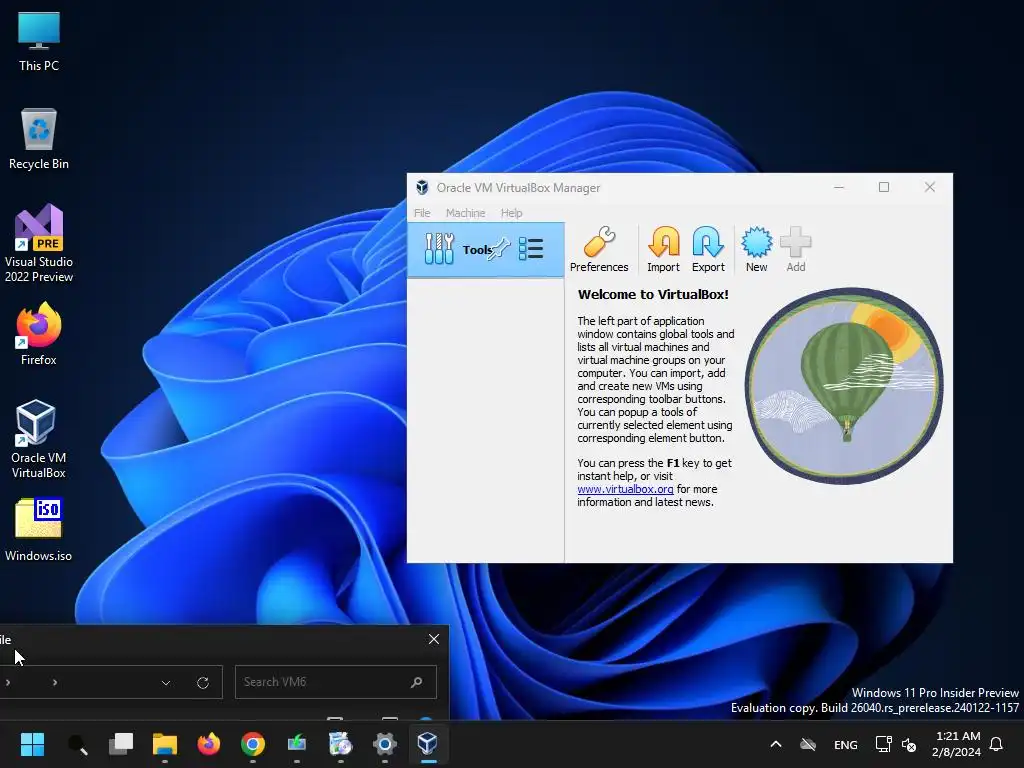1024x768 pixels.
Task: Click the search magnifier in Explorer
Action: tap(417, 682)
